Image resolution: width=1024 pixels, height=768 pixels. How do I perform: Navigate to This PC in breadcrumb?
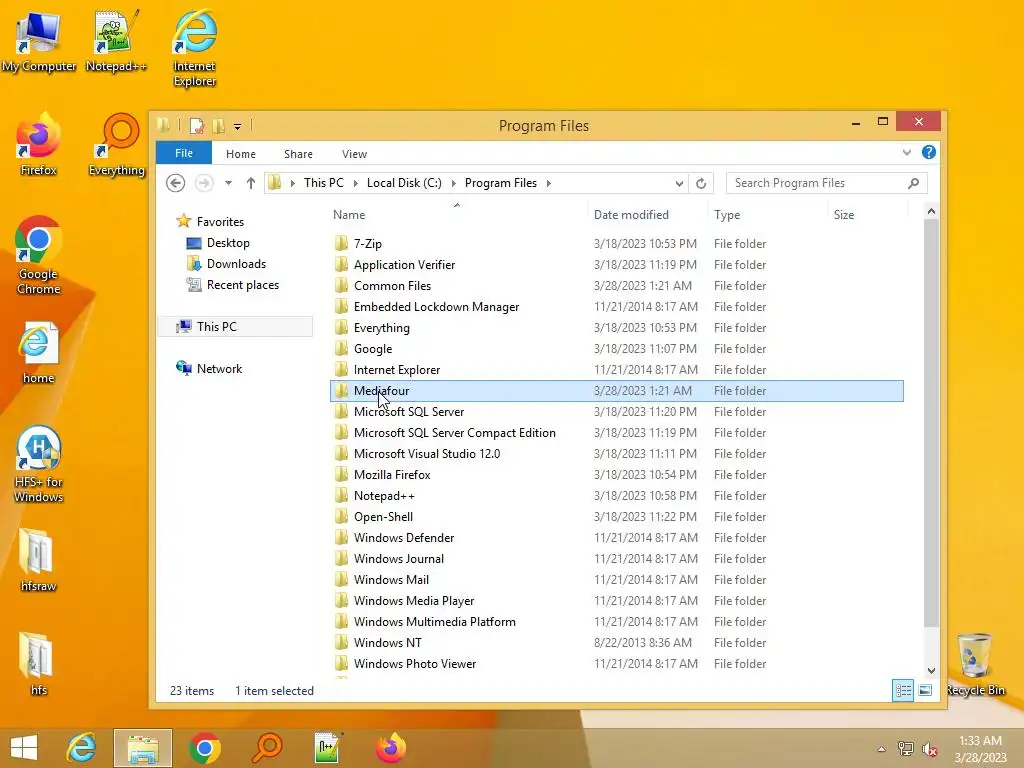tap(323, 183)
